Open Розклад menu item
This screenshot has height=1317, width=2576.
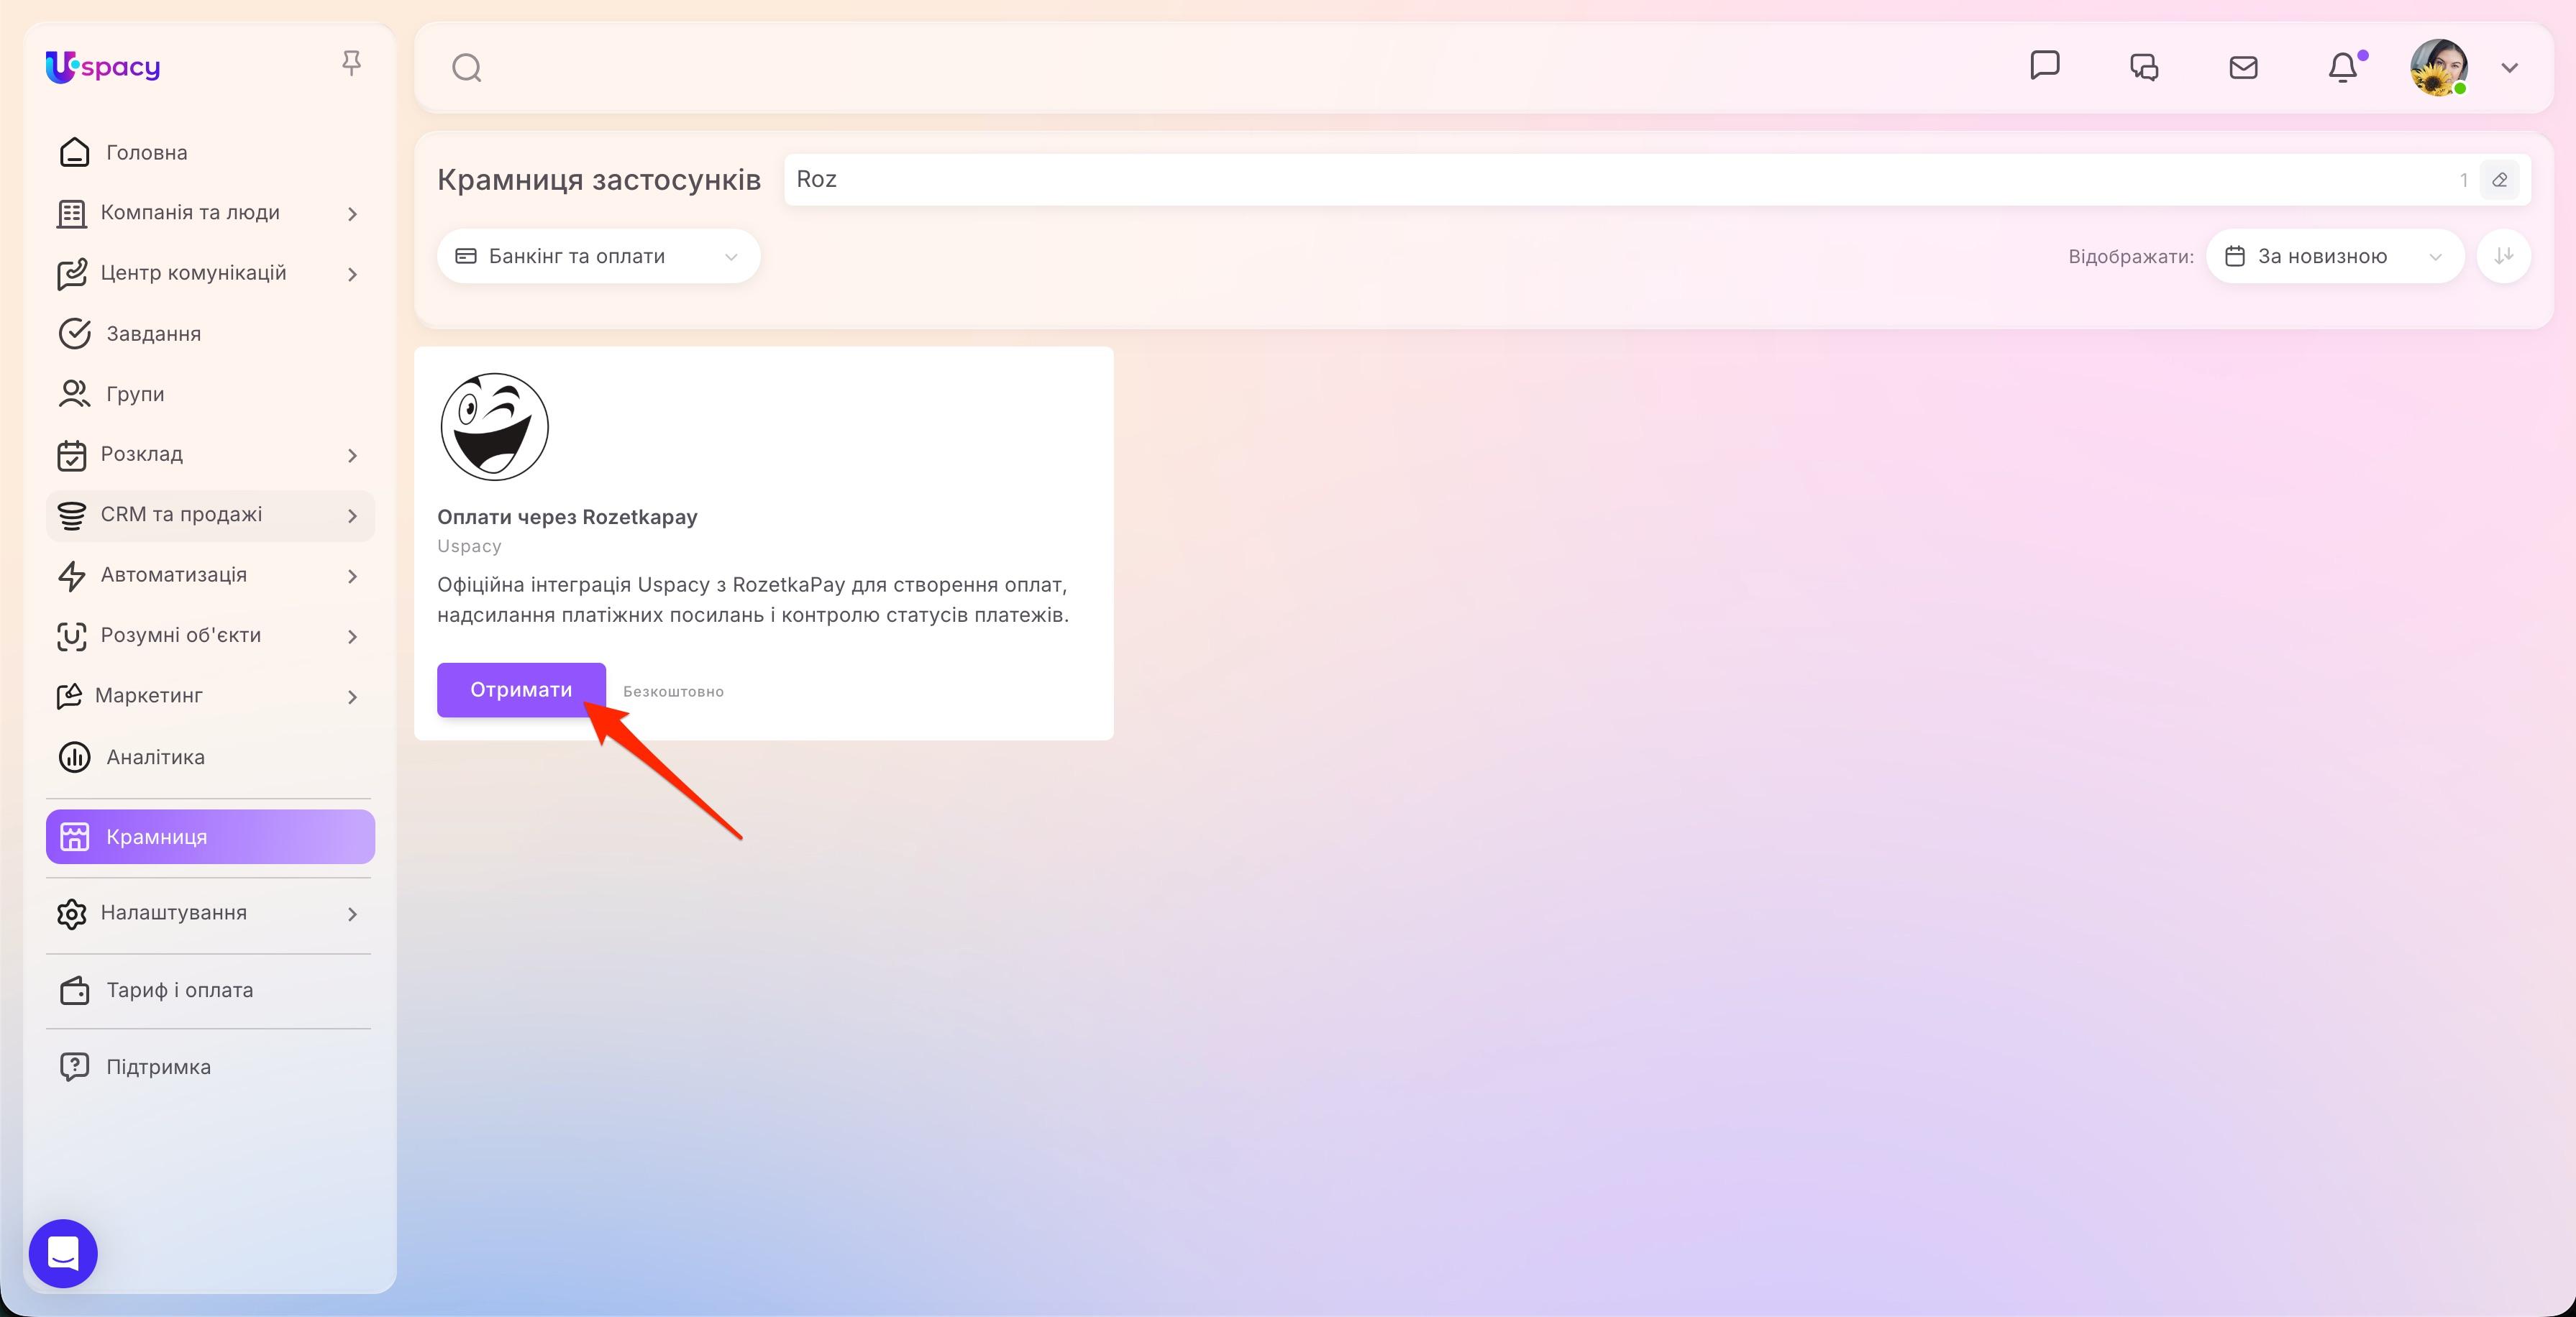(210, 455)
